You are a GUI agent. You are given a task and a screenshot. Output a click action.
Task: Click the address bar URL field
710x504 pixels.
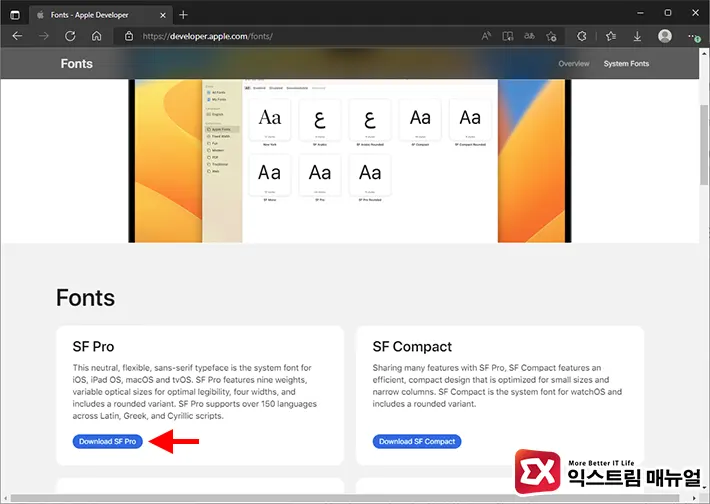click(300, 36)
